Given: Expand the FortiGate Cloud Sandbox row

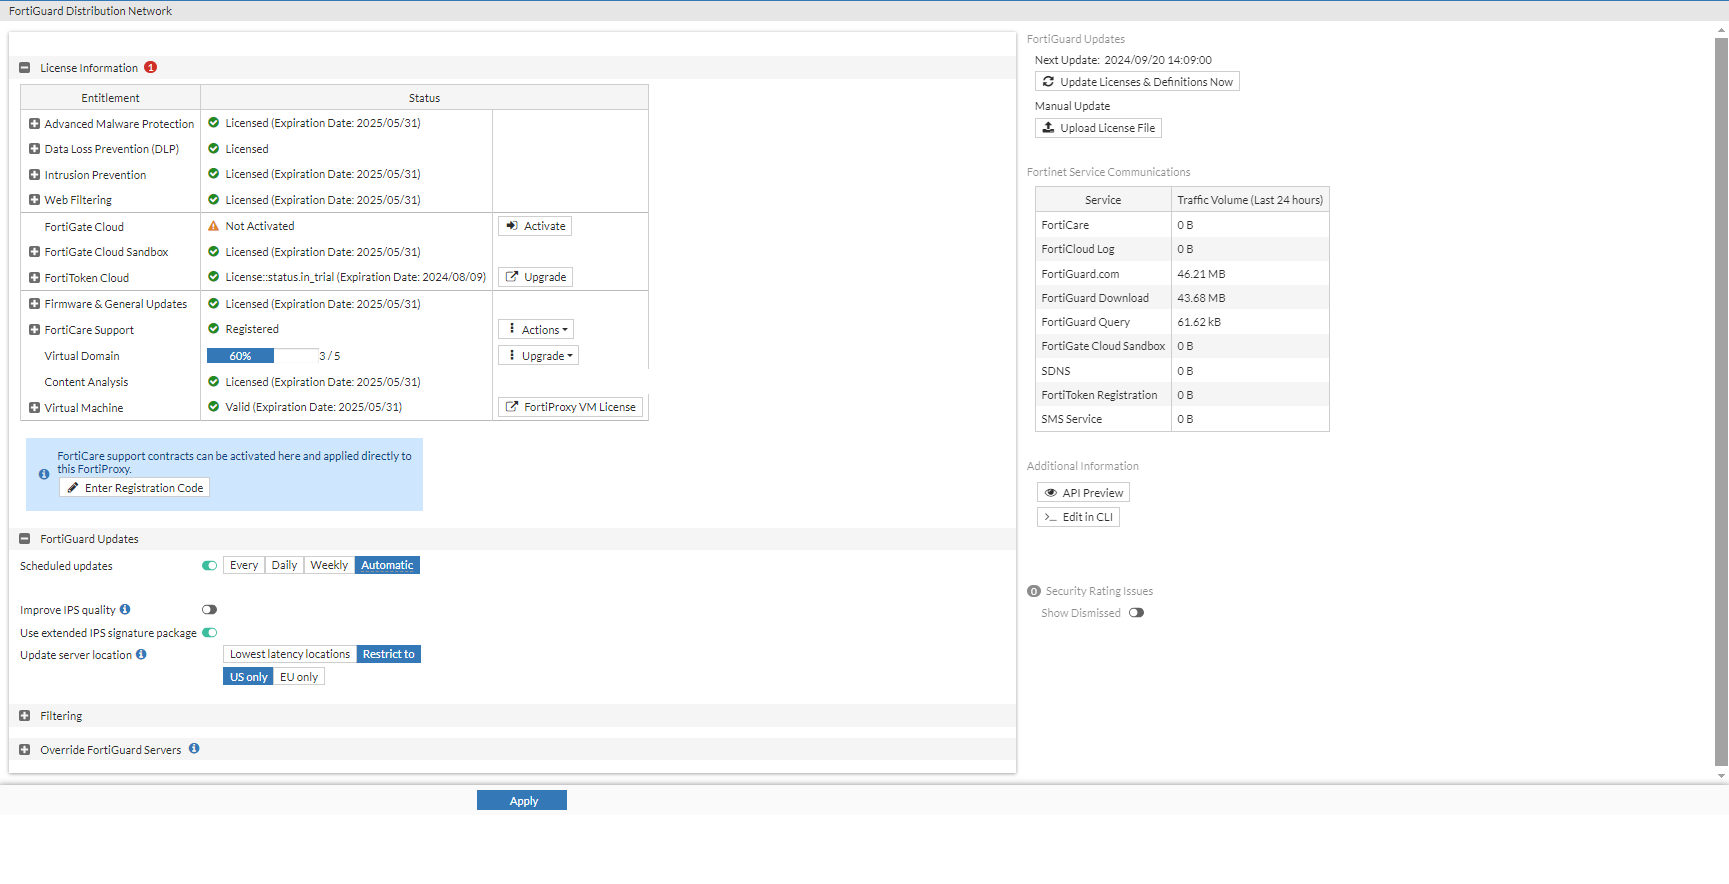Looking at the screenshot, I should [x=35, y=252].
